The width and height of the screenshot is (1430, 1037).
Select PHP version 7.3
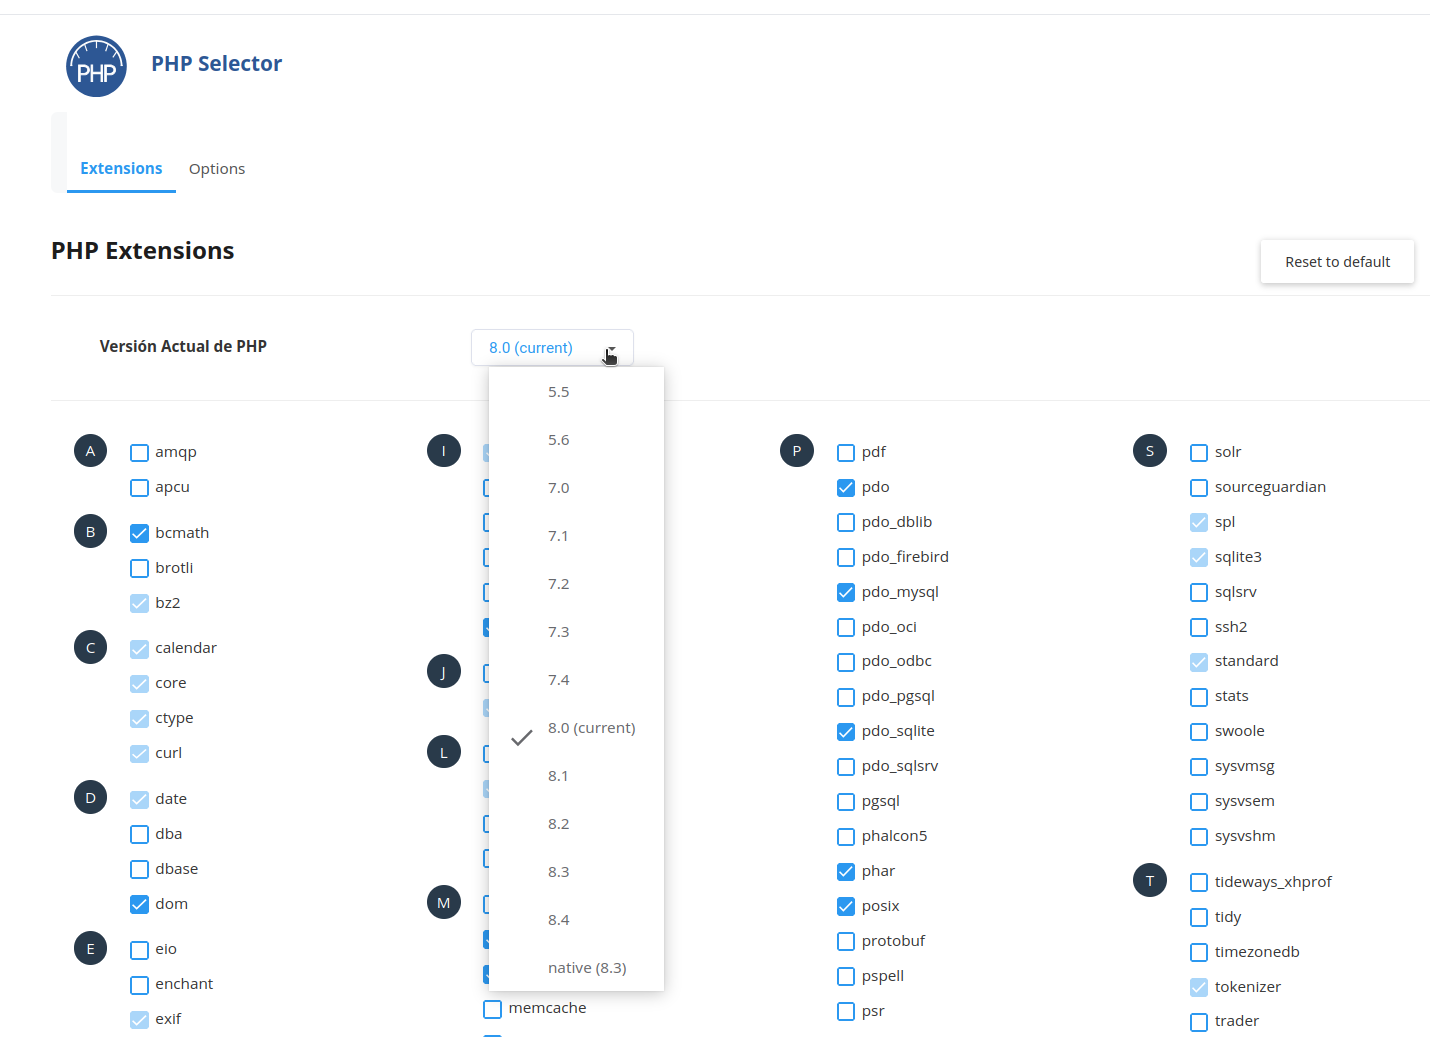click(576, 632)
